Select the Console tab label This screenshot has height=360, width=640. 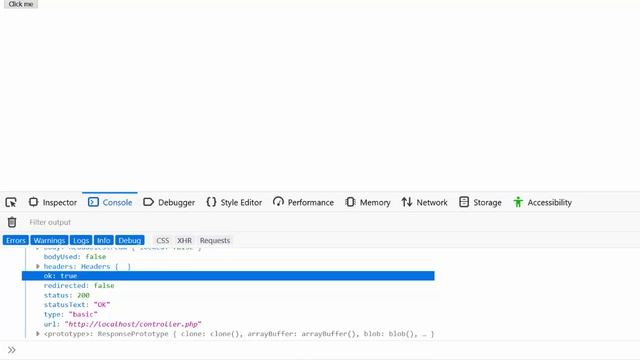(117, 202)
